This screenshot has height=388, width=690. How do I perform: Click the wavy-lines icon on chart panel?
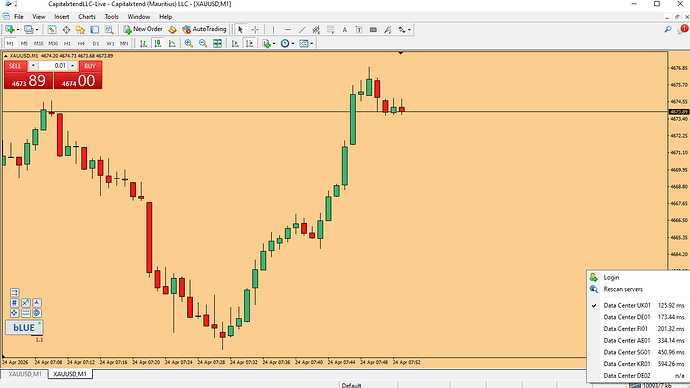pos(26,313)
